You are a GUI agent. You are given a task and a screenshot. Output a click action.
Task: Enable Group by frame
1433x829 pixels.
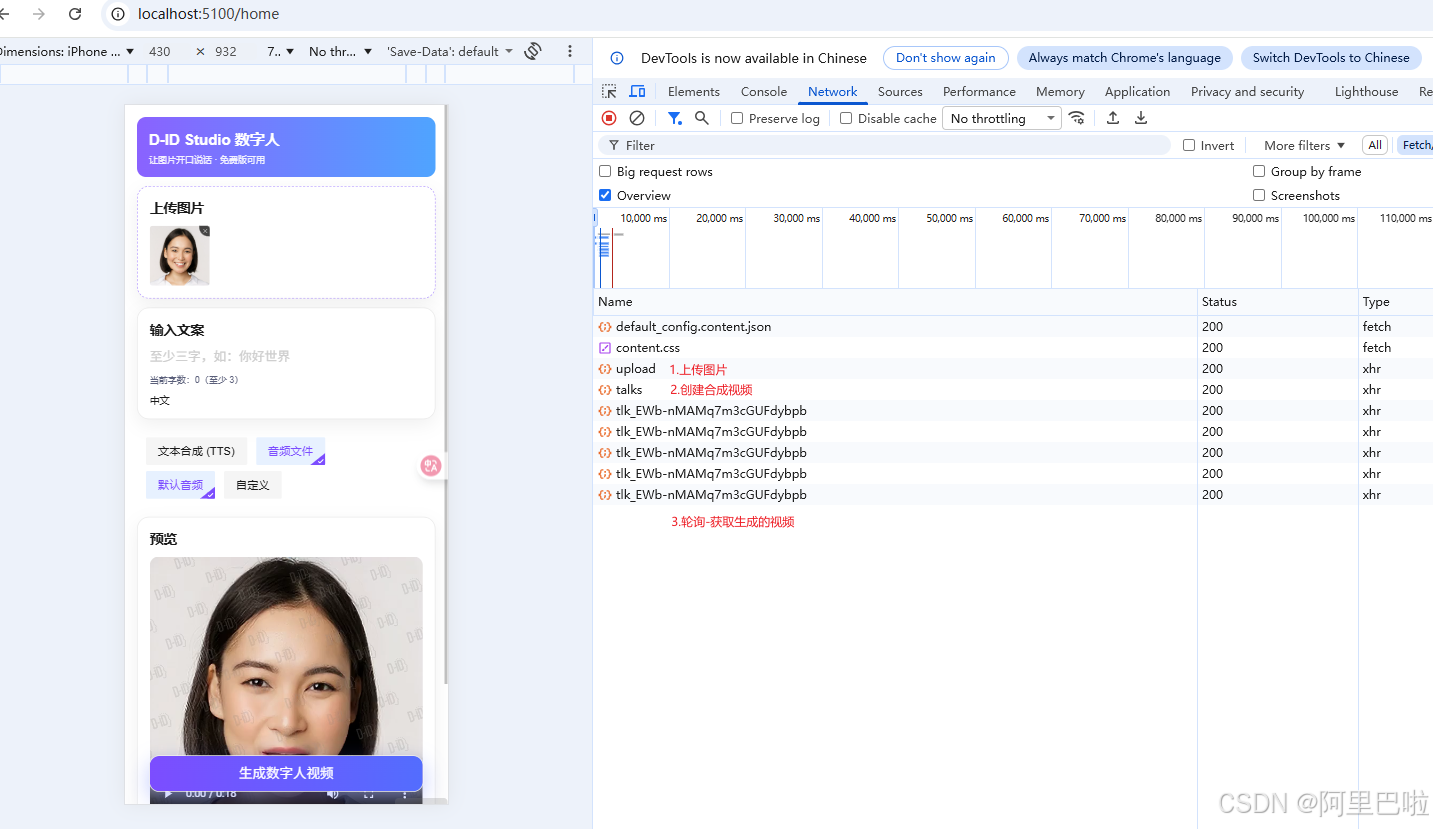click(x=1259, y=171)
